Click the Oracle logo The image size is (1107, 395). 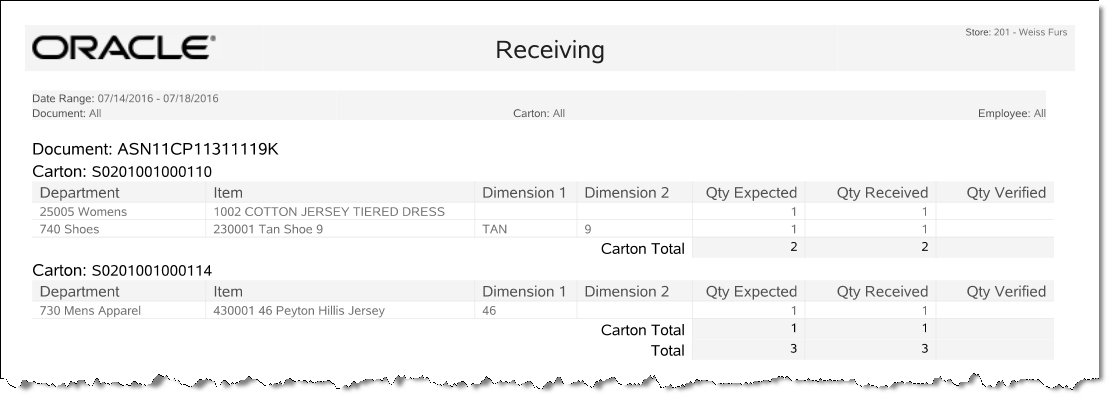coord(124,48)
